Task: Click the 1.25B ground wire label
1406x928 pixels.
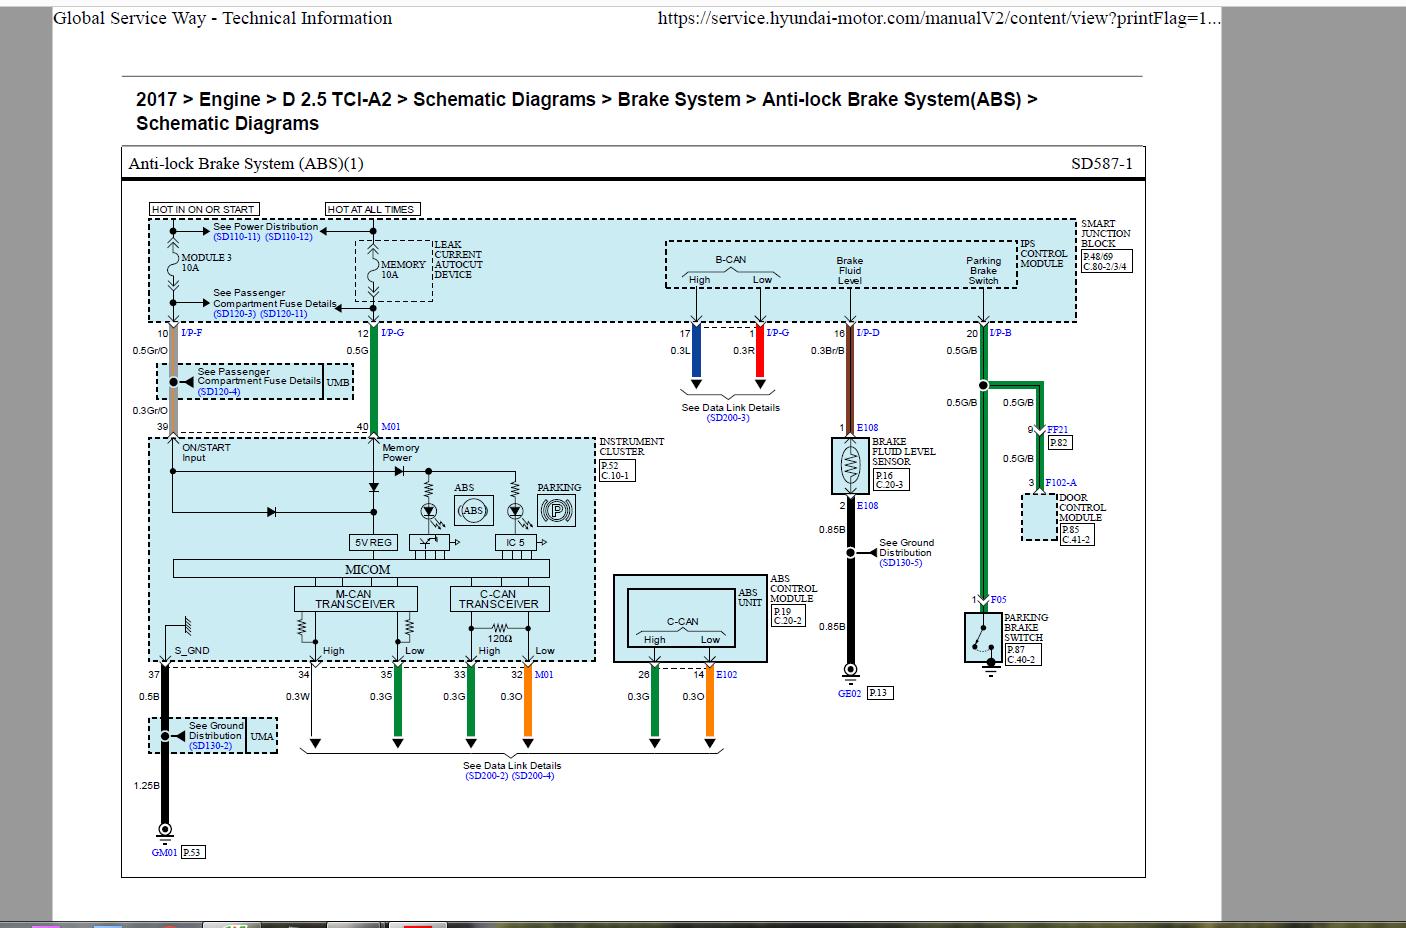Action: [146, 786]
